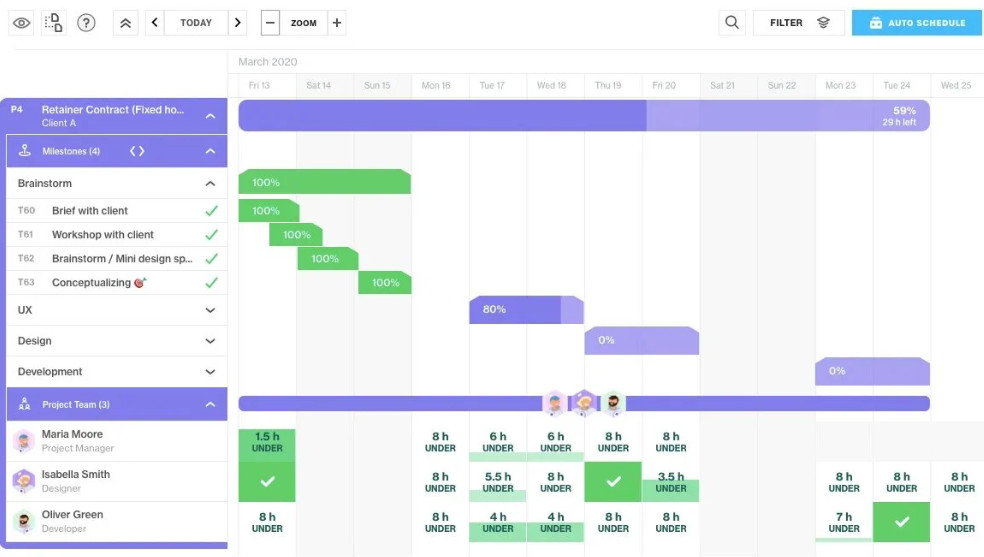984x557 pixels.
Task: Select the Thu 19 date column header
Action: (608, 86)
